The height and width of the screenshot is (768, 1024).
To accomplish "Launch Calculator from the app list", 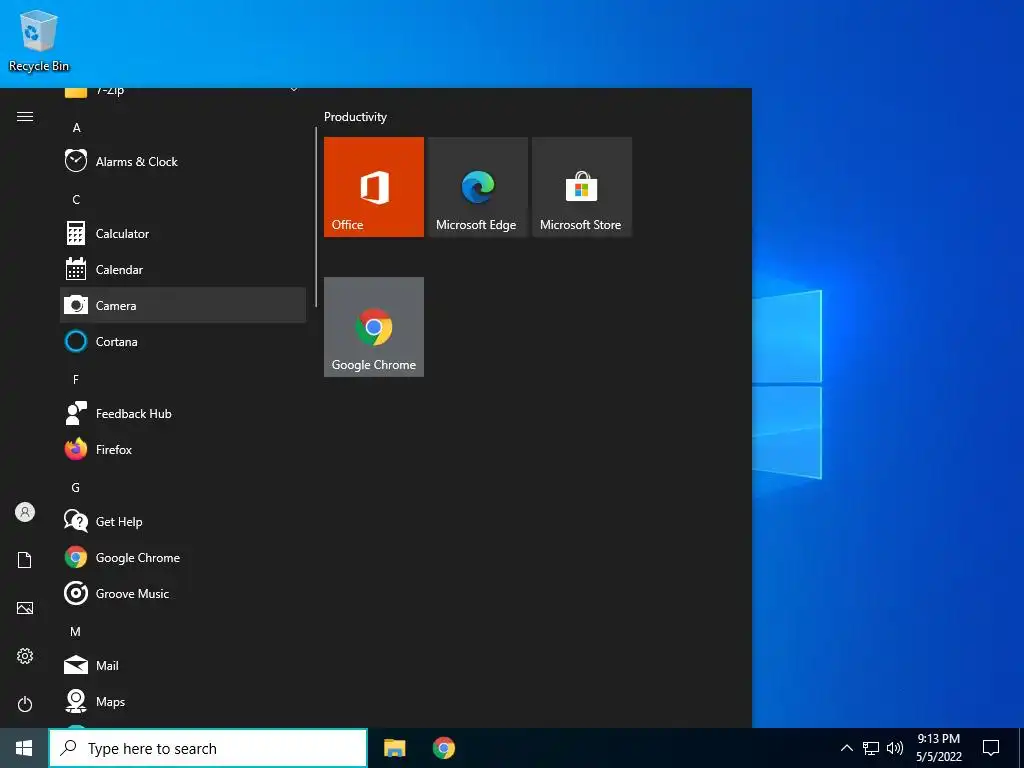I will (183, 233).
